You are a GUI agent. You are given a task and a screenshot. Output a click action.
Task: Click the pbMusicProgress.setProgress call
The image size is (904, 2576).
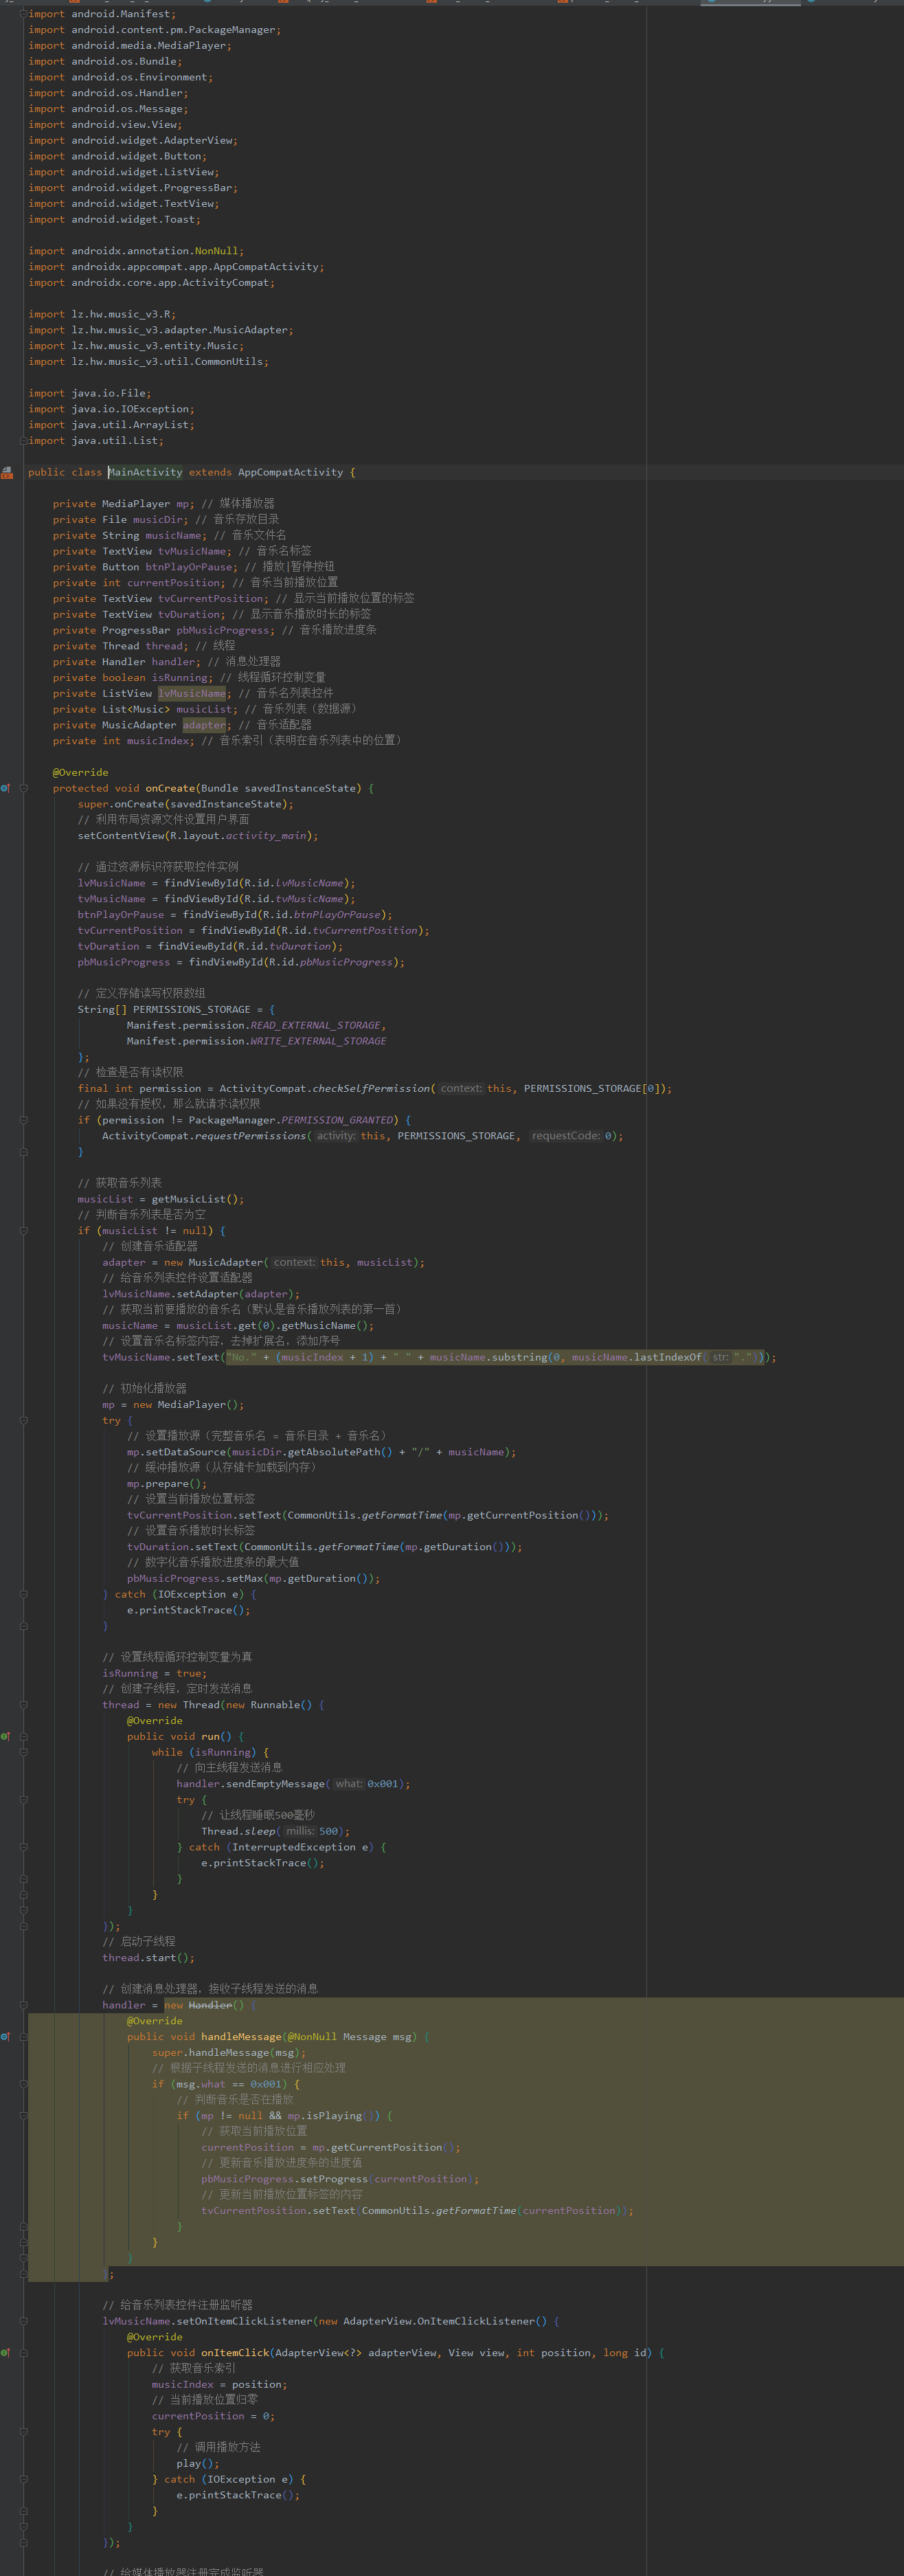point(340,2179)
